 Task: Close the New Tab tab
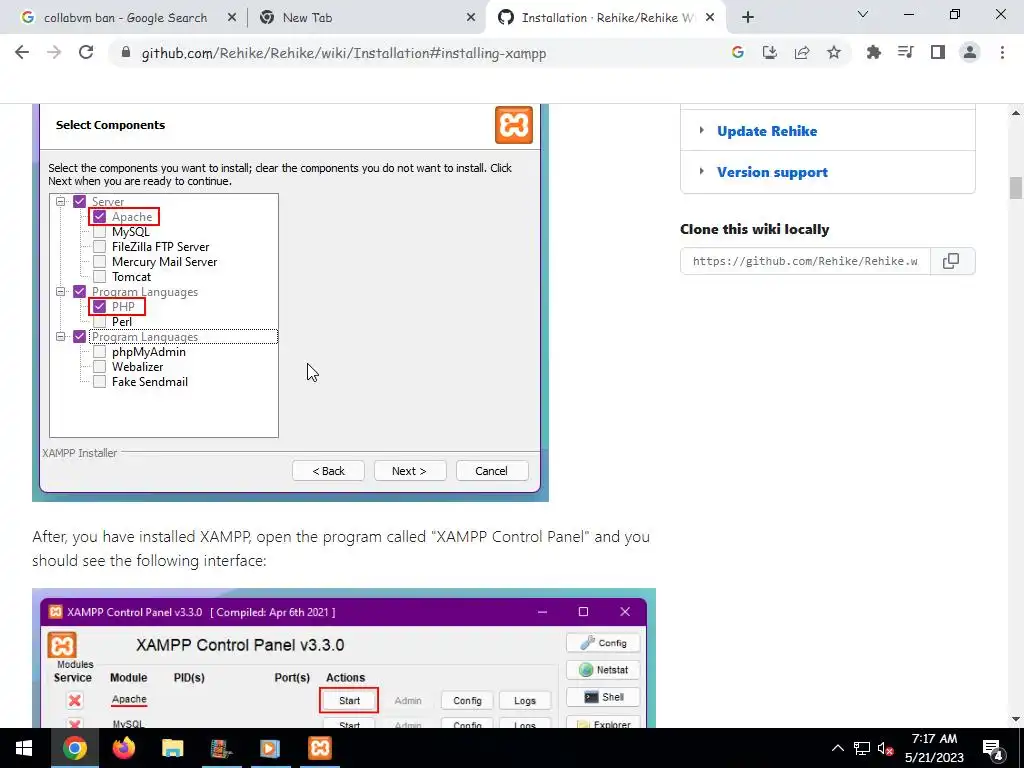click(x=471, y=18)
